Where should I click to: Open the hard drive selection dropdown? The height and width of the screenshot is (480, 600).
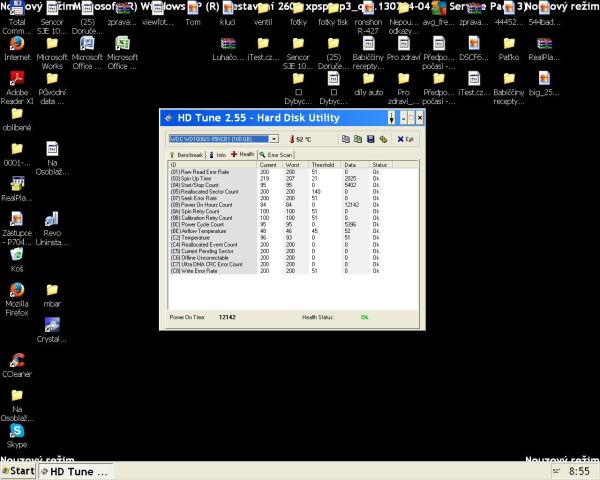pos(274,139)
